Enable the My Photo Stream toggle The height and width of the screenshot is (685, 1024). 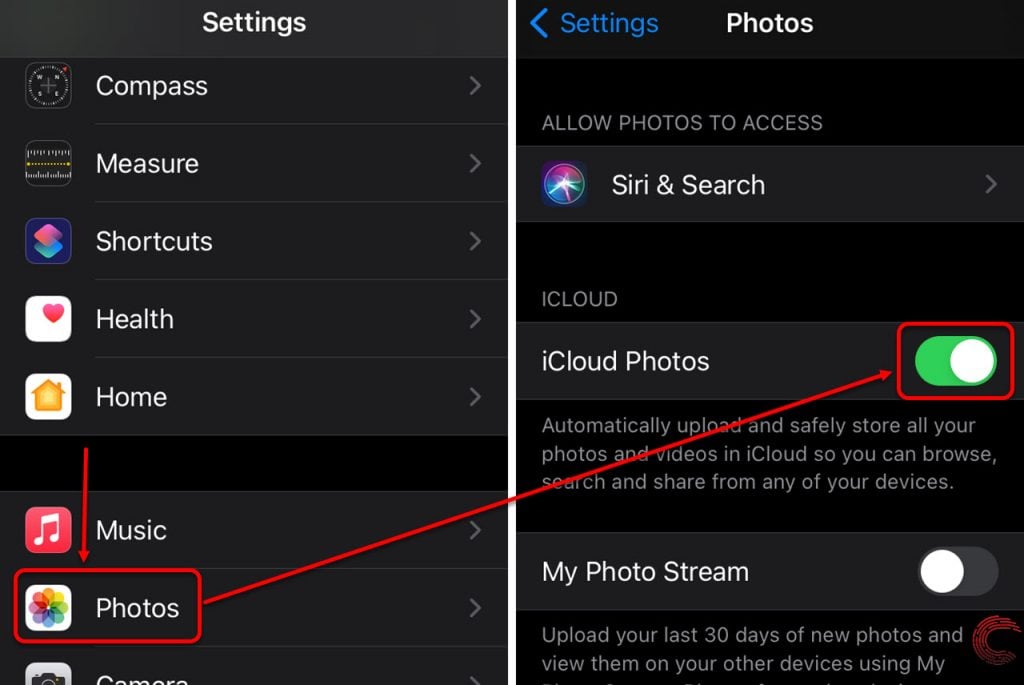(x=958, y=571)
